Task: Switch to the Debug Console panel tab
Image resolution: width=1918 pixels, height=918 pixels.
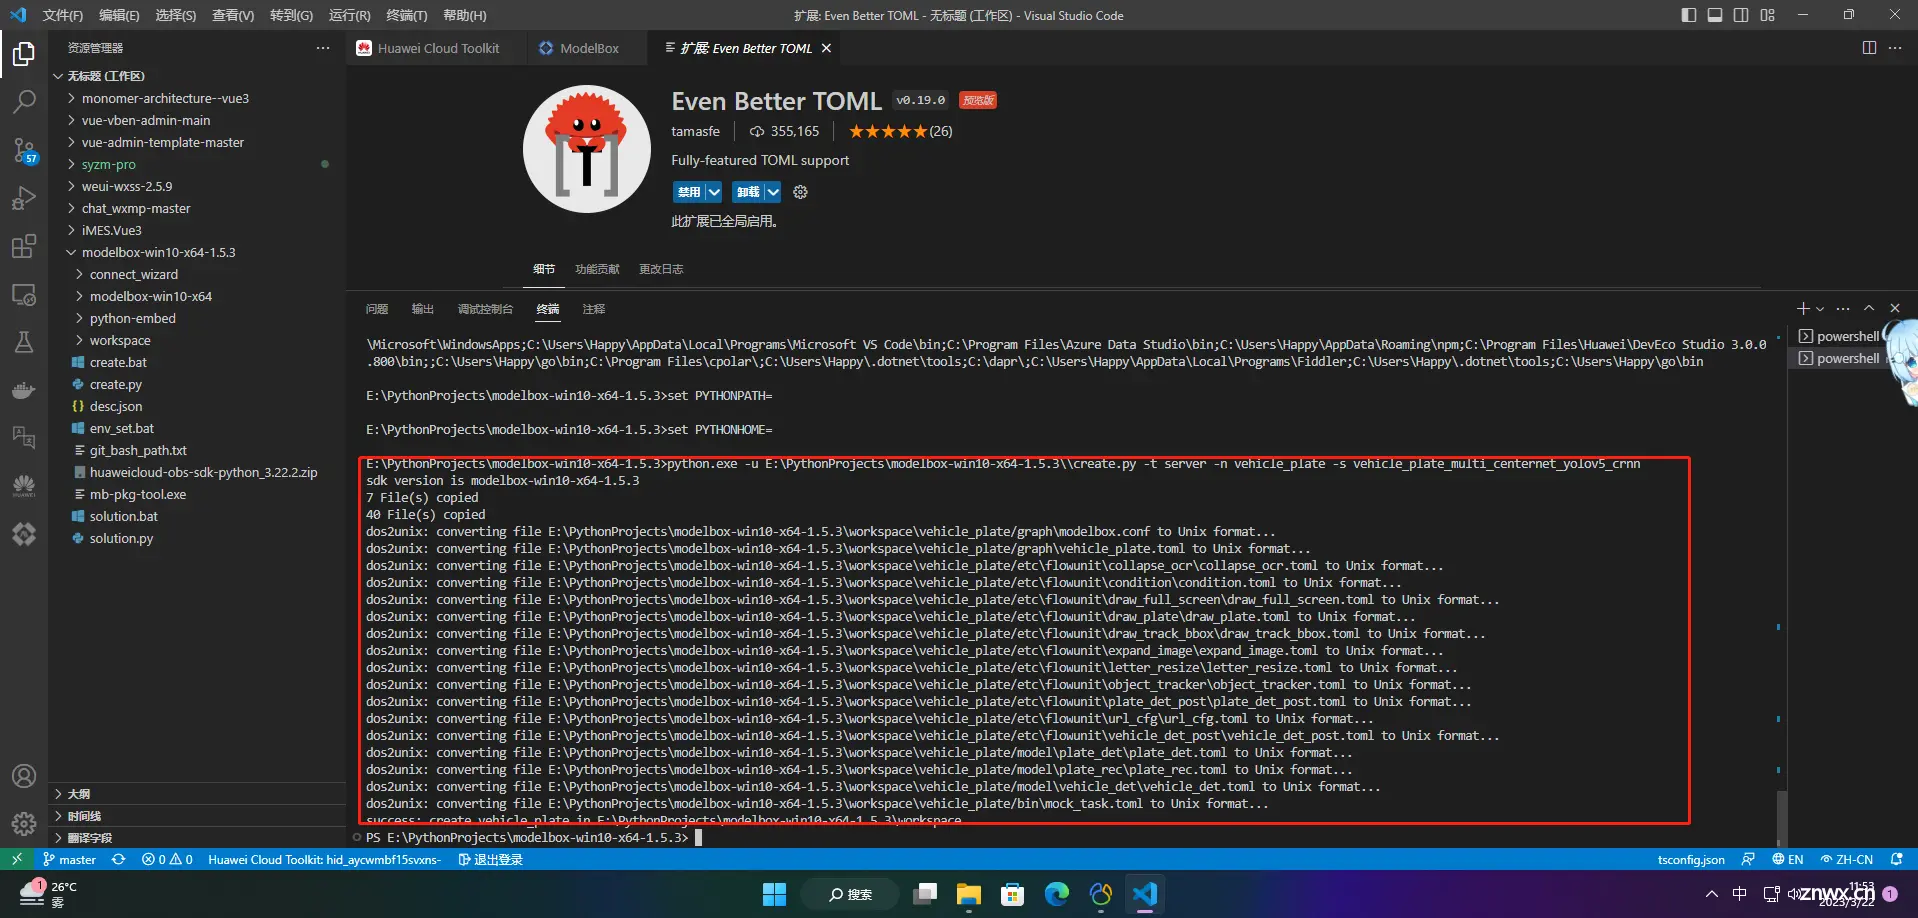Action: coord(485,309)
